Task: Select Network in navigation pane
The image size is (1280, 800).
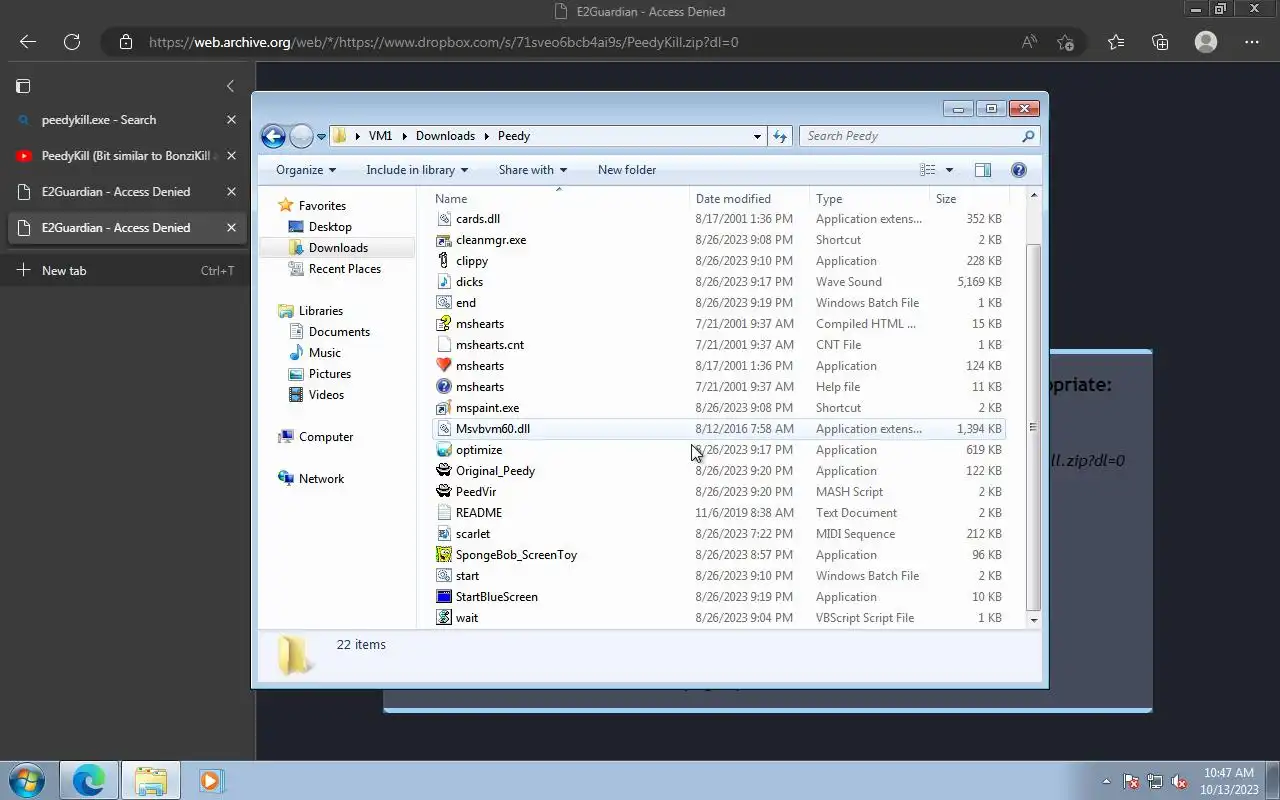Action: [x=321, y=479]
